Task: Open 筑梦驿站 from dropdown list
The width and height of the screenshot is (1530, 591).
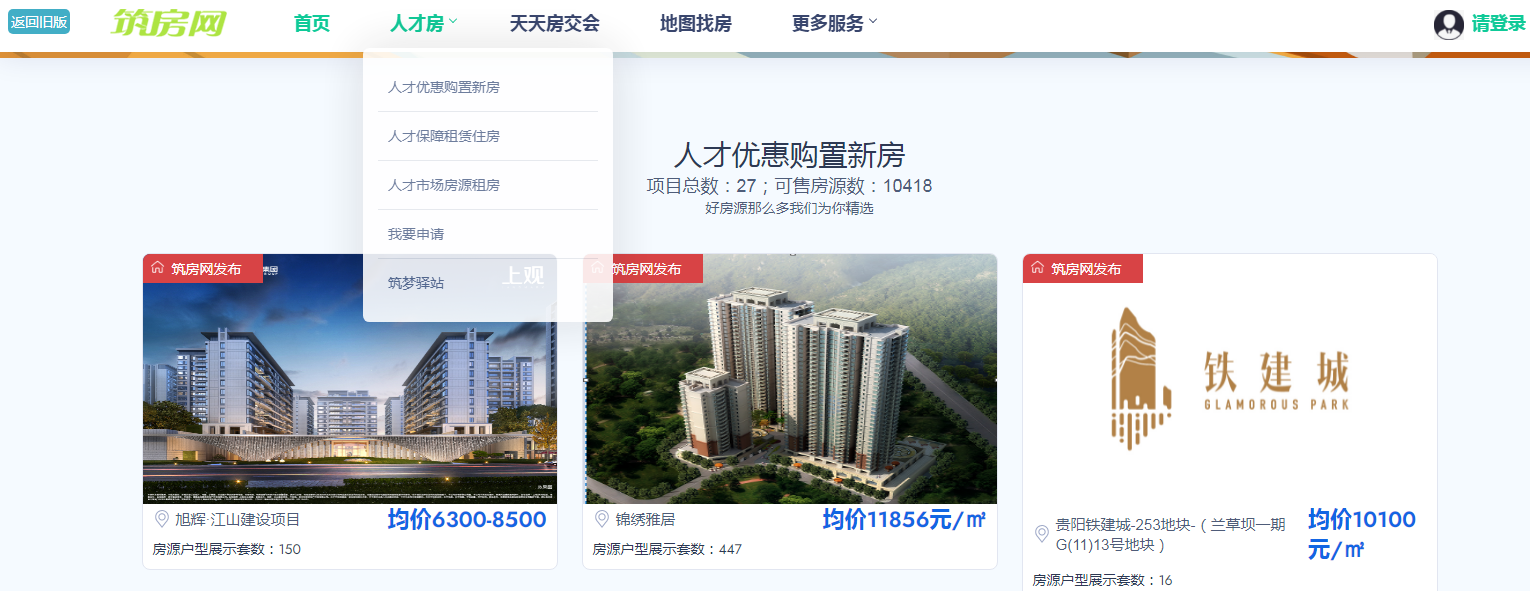Action: pyautogui.click(x=416, y=283)
